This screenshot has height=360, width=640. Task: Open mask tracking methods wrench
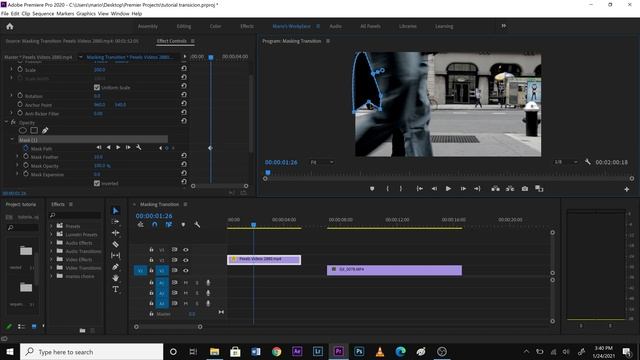[139, 147]
